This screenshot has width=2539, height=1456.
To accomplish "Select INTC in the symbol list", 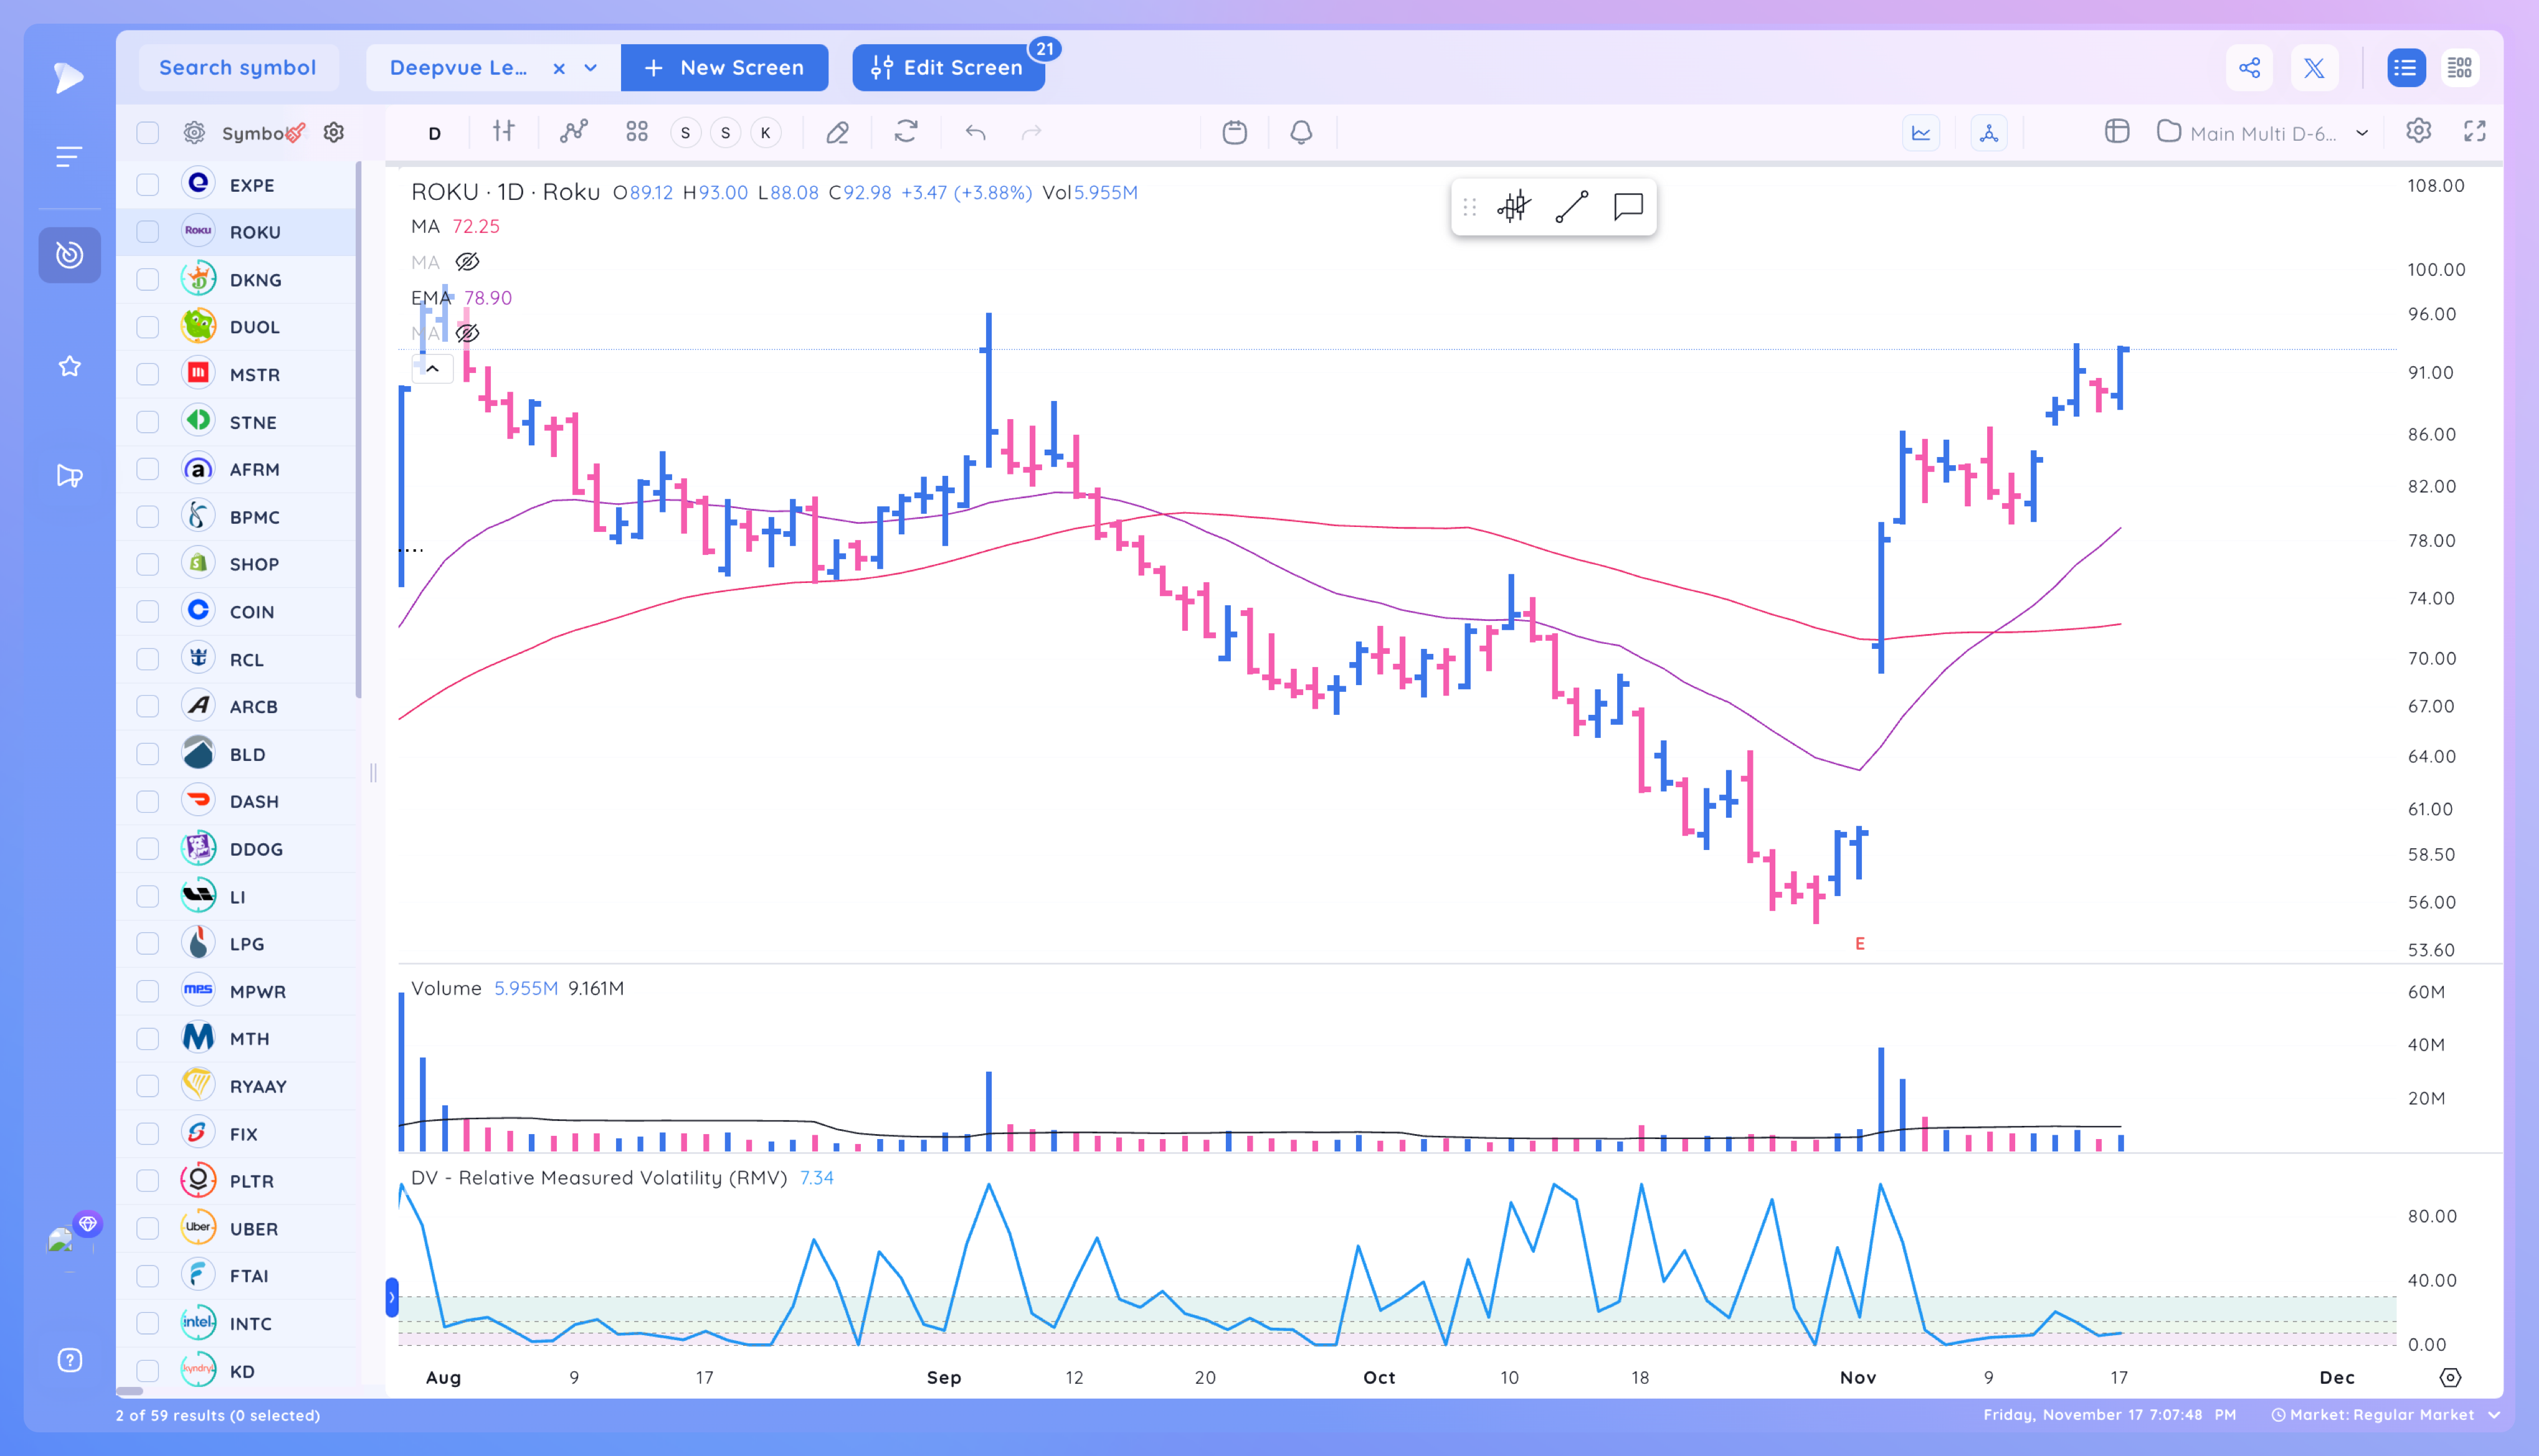I will tap(238, 1324).
